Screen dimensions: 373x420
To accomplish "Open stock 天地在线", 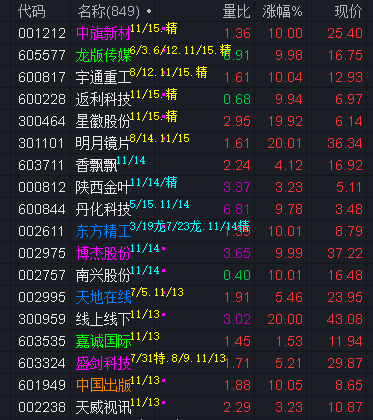I will [x=103, y=297].
